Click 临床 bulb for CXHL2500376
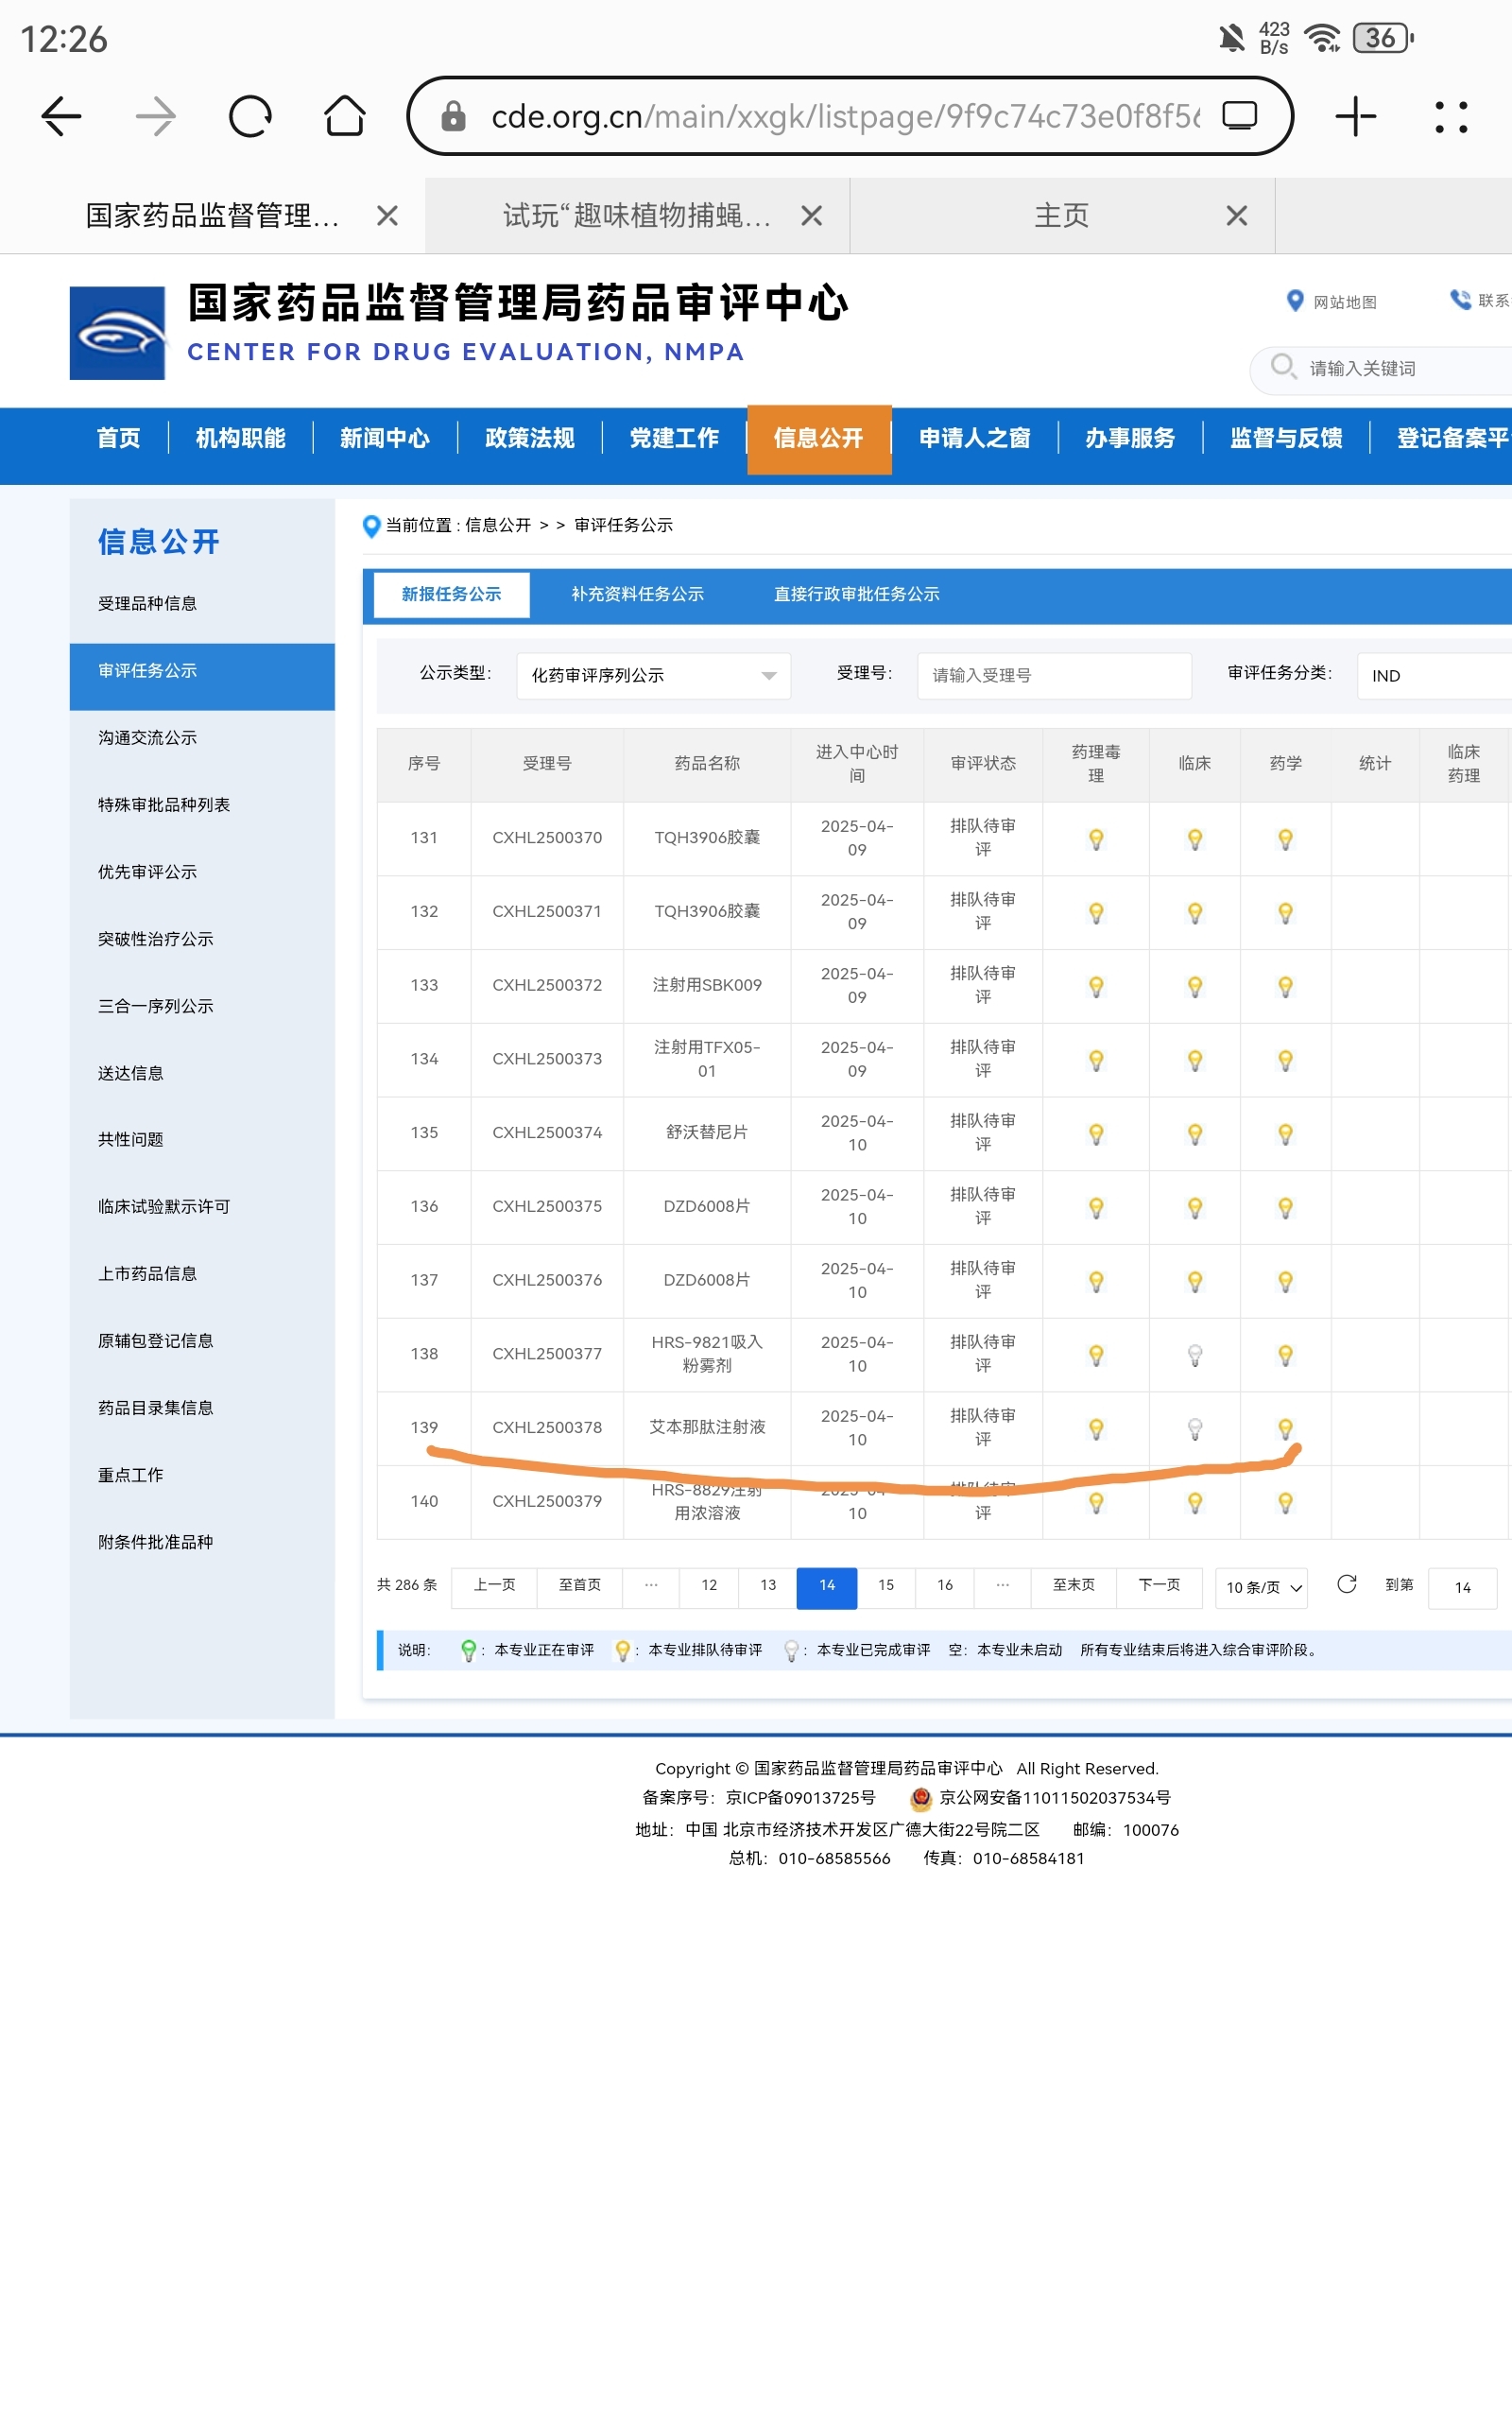The image size is (1512, 2420). point(1195,1282)
